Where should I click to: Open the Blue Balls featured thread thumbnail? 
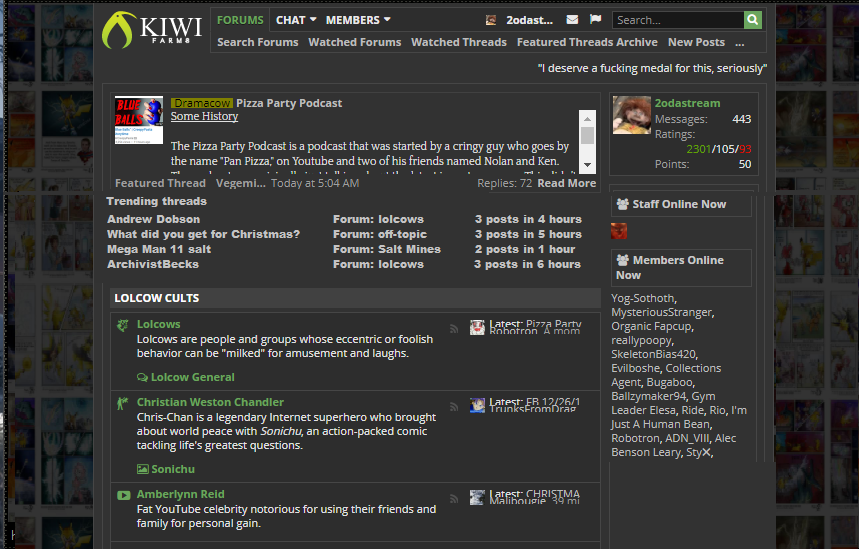click(139, 120)
